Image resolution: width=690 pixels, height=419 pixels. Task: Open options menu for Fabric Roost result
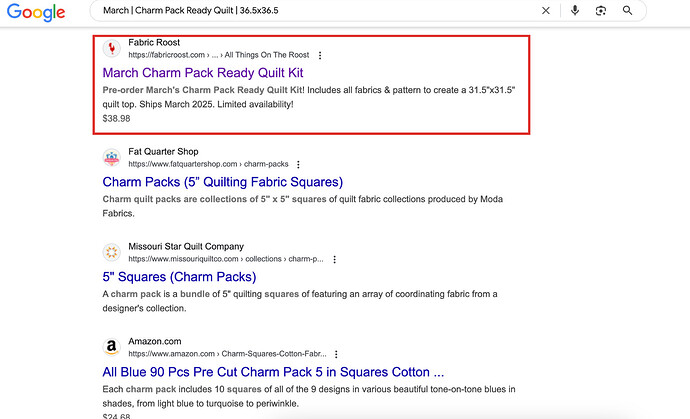click(320, 55)
